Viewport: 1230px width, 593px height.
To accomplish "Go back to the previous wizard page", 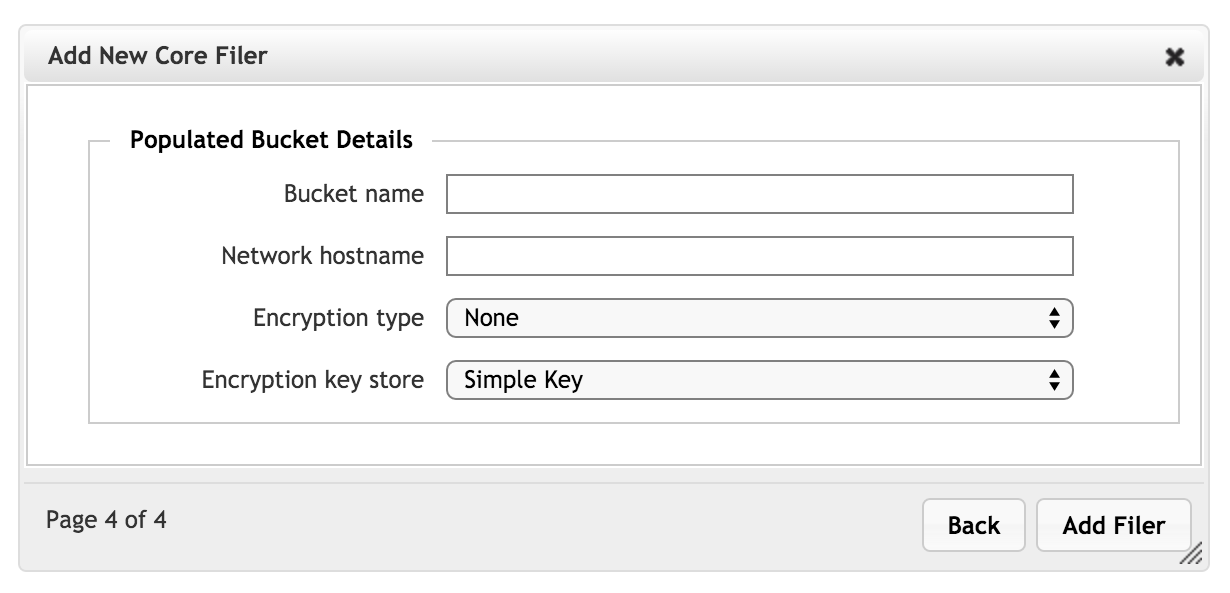I will pos(973,525).
